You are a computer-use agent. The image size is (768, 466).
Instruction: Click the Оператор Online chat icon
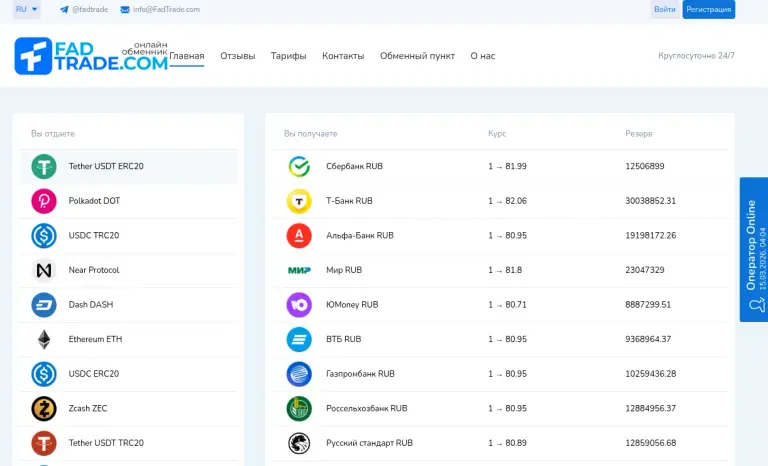click(x=756, y=306)
